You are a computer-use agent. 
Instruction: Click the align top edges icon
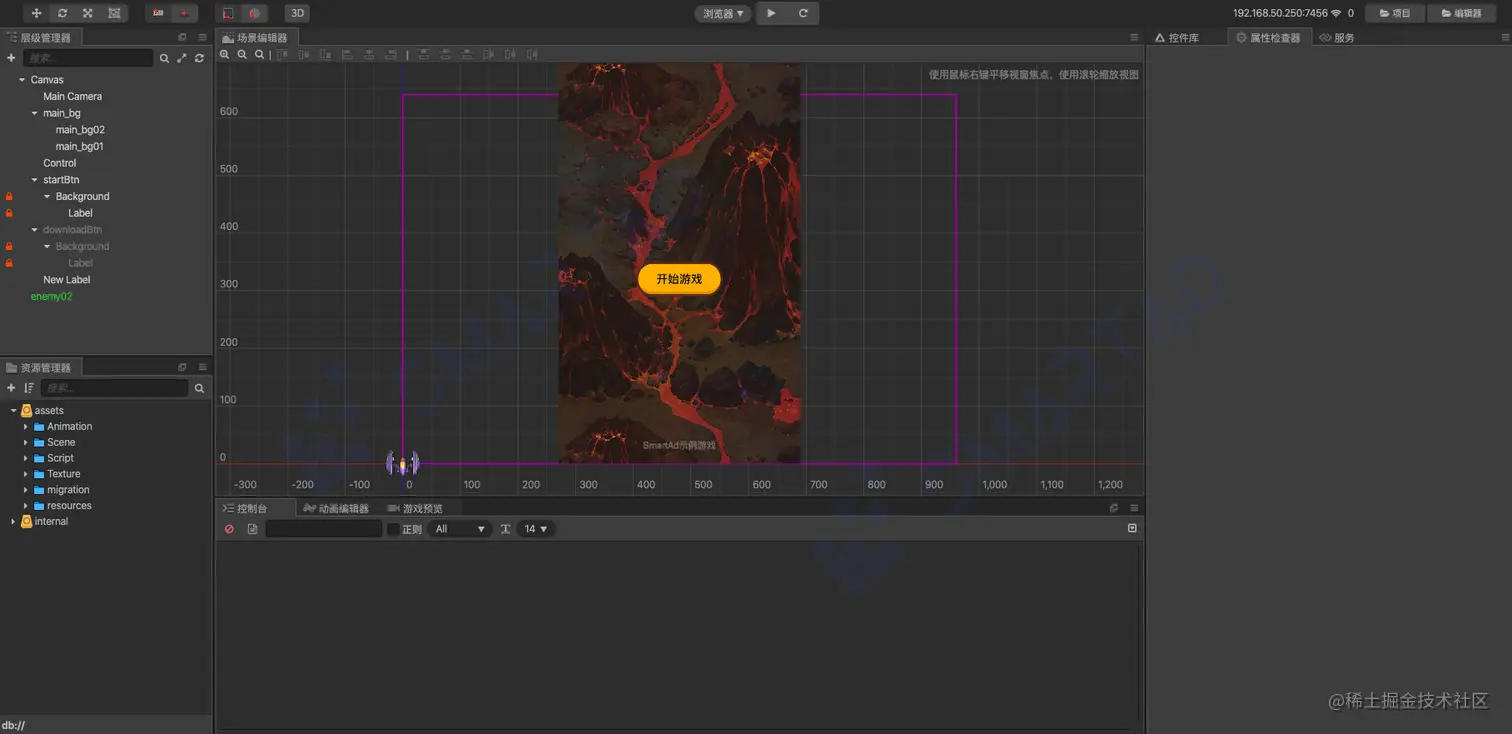(283, 55)
